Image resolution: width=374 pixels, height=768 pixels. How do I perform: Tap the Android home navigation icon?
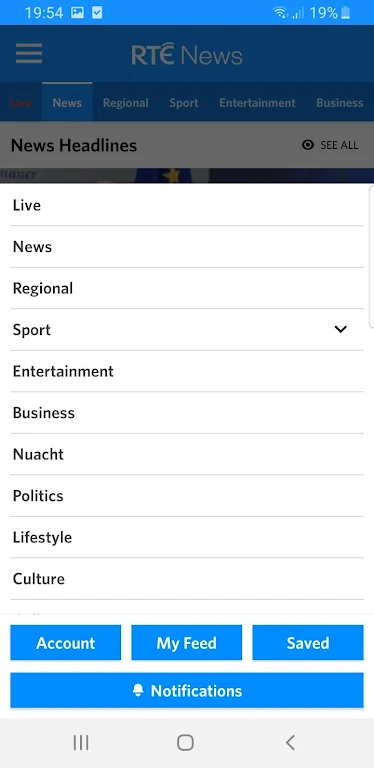tap(185, 743)
